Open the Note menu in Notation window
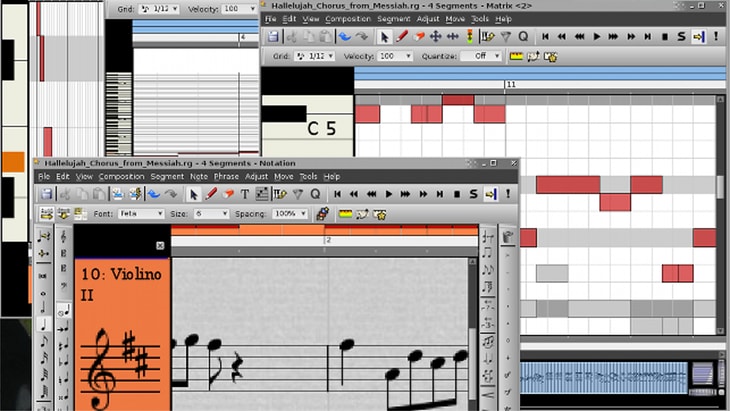Viewport: 730px width, 411px height. pyautogui.click(x=198, y=176)
